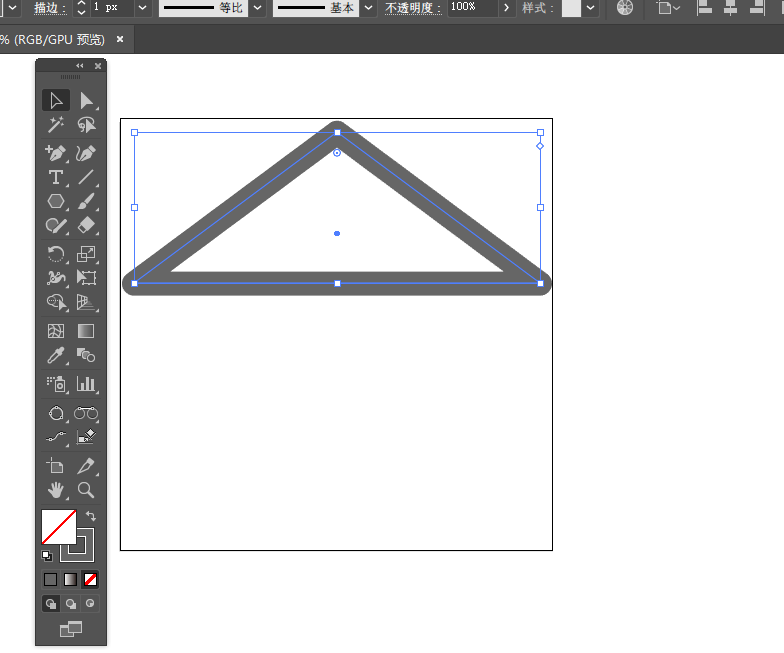This screenshot has height=653, width=784.
Task: Select the Magic Wand tool
Action: 56,126
